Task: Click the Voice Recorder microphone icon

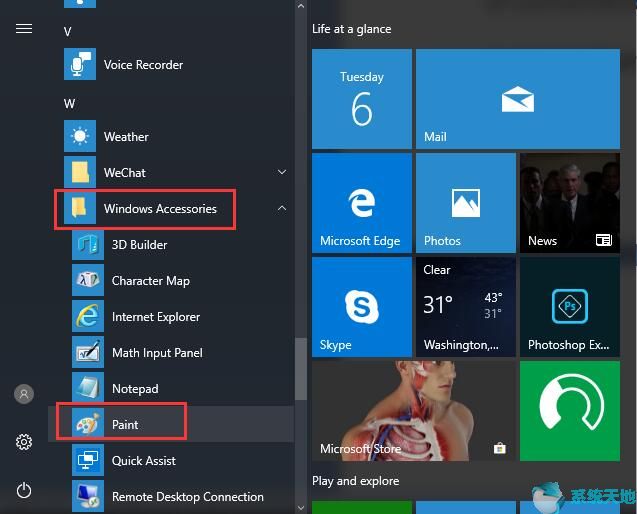Action: pyautogui.click(x=80, y=64)
